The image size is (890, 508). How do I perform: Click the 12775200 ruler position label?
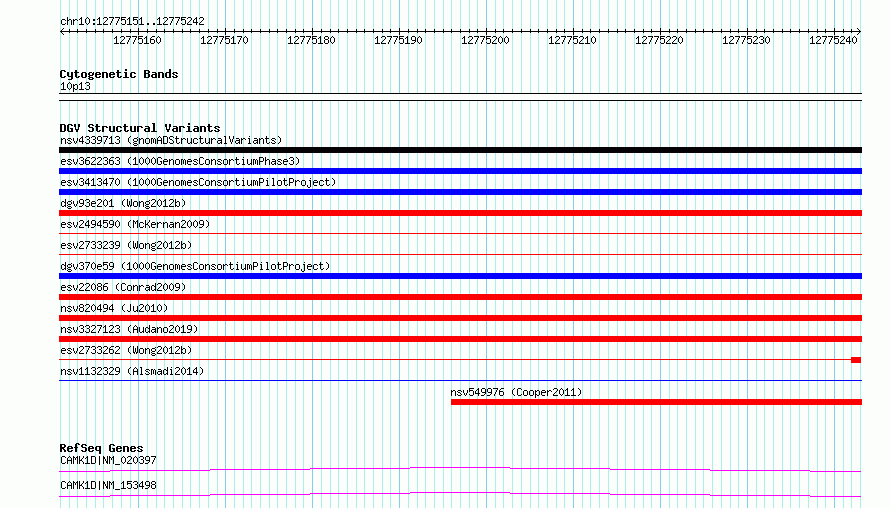click(485, 40)
